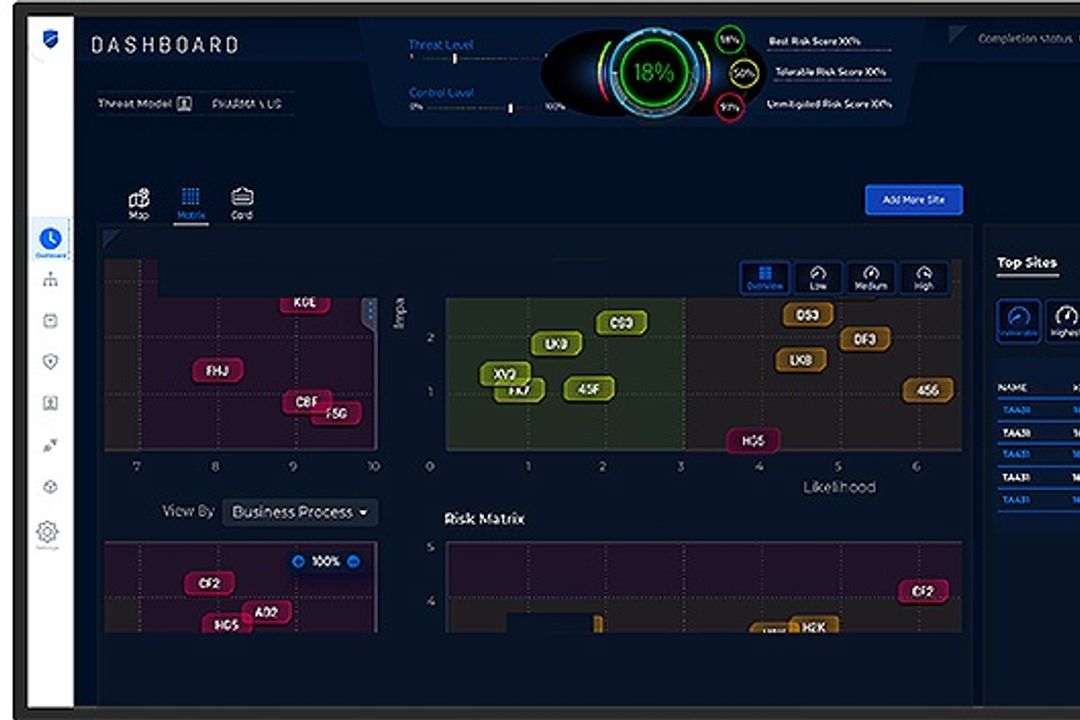Click the shield logo in the sidebar
1080x720 pixels.
[50, 39]
